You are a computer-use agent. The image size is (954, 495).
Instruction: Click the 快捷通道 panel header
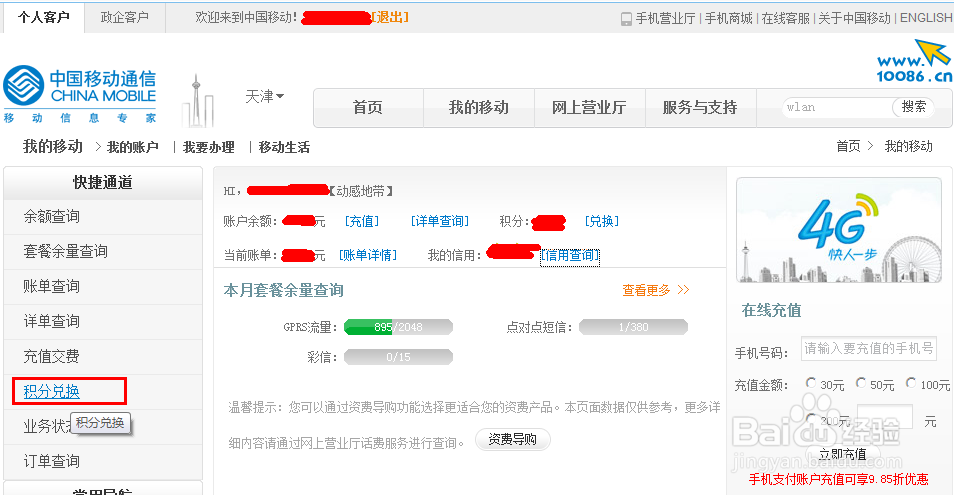pyautogui.click(x=103, y=182)
